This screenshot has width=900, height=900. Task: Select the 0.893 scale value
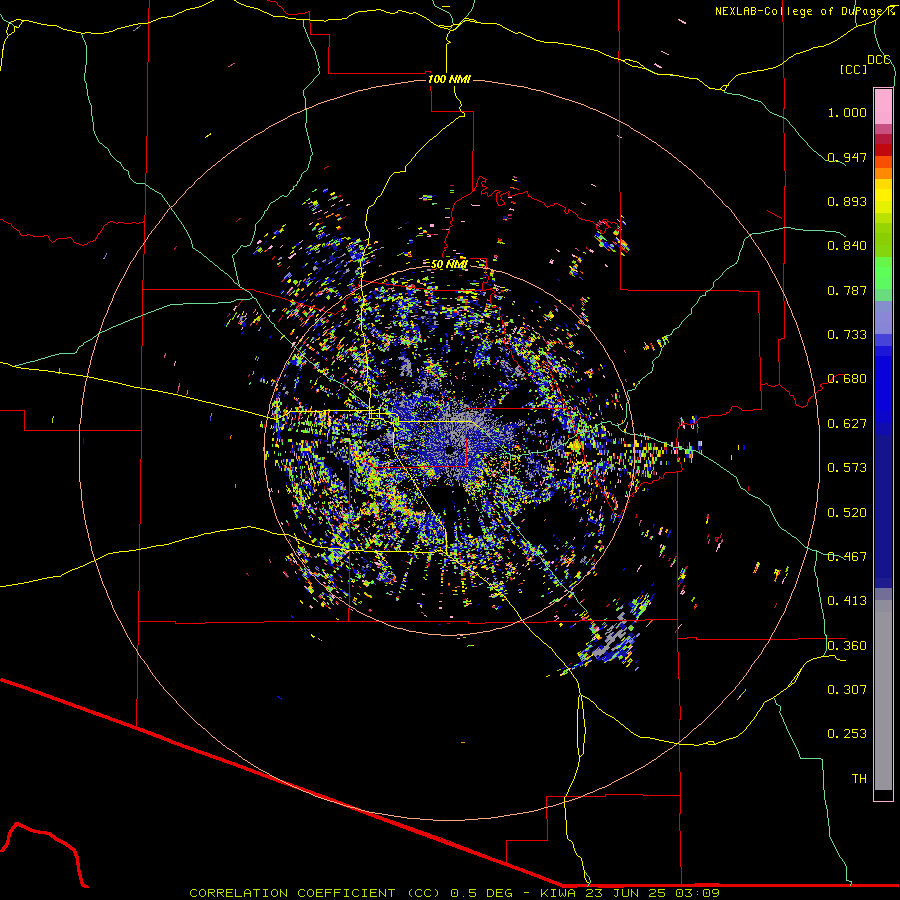pos(847,201)
